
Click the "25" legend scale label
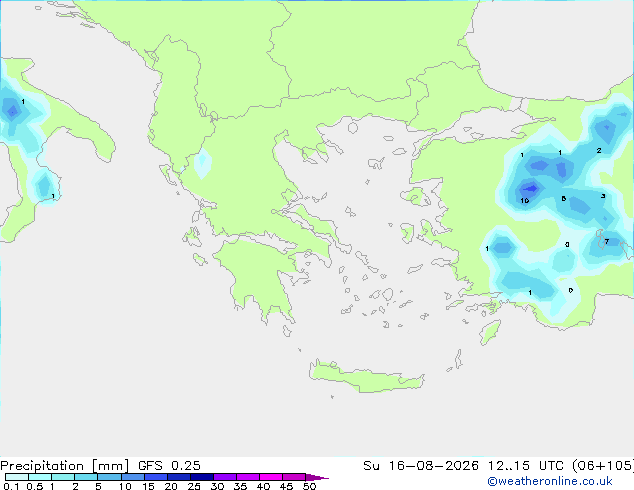coord(194,486)
